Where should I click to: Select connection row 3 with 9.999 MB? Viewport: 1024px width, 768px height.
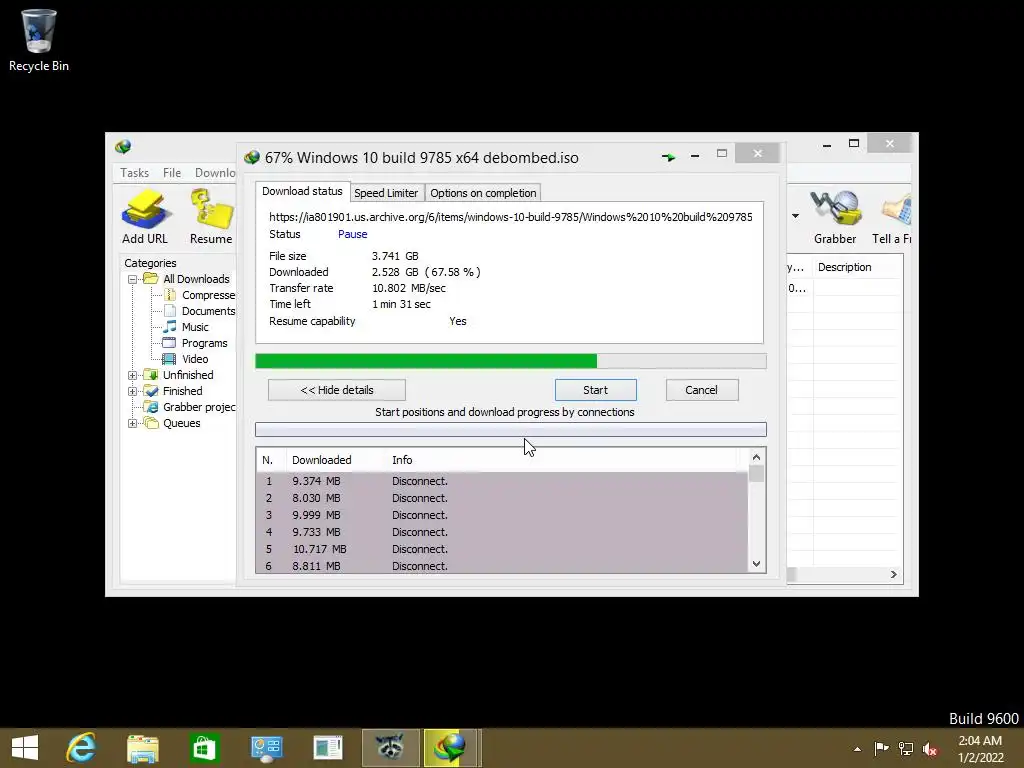pos(502,515)
